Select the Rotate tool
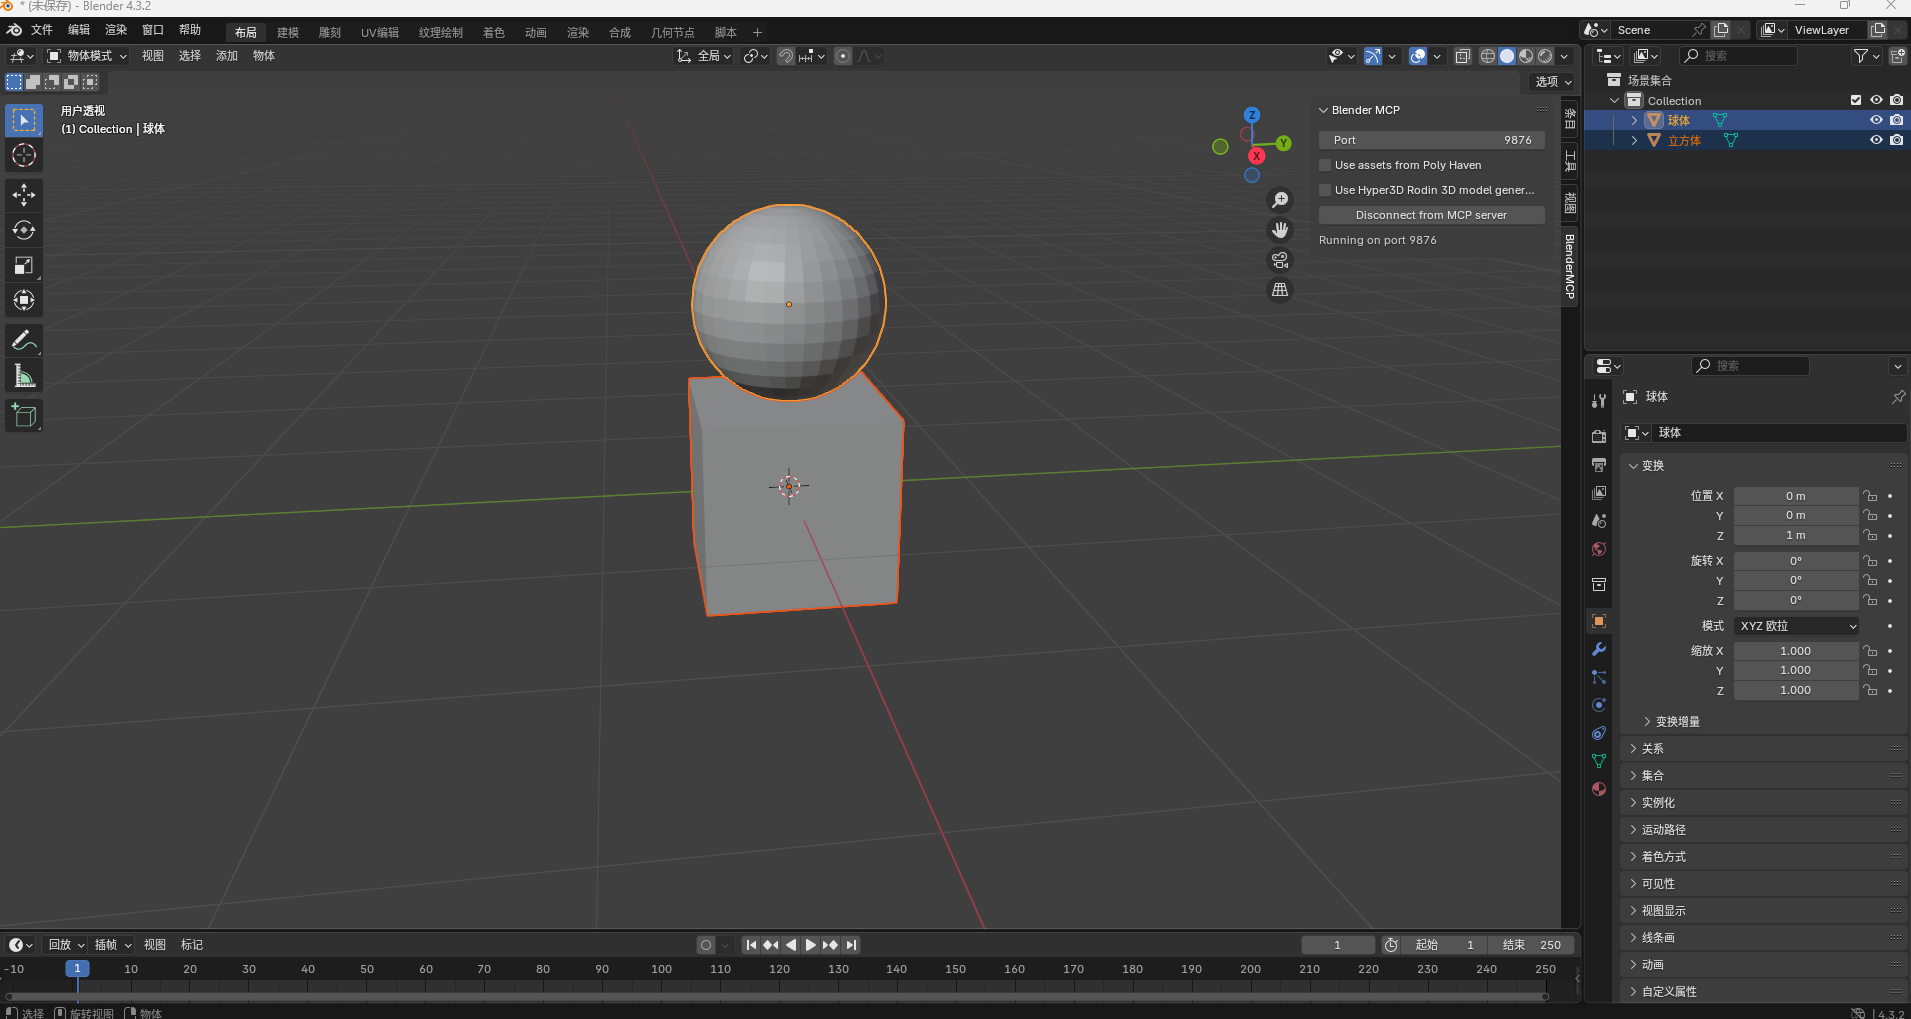The width and height of the screenshot is (1911, 1019). pos(23,230)
